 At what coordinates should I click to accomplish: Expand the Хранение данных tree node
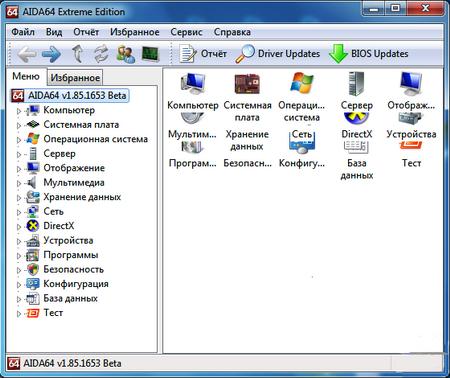click(19, 198)
